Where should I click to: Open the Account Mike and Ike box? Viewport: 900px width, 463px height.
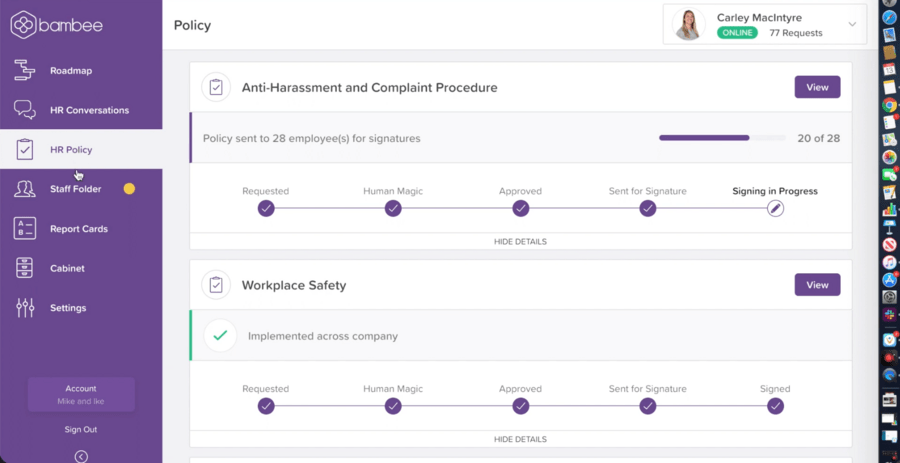point(81,394)
